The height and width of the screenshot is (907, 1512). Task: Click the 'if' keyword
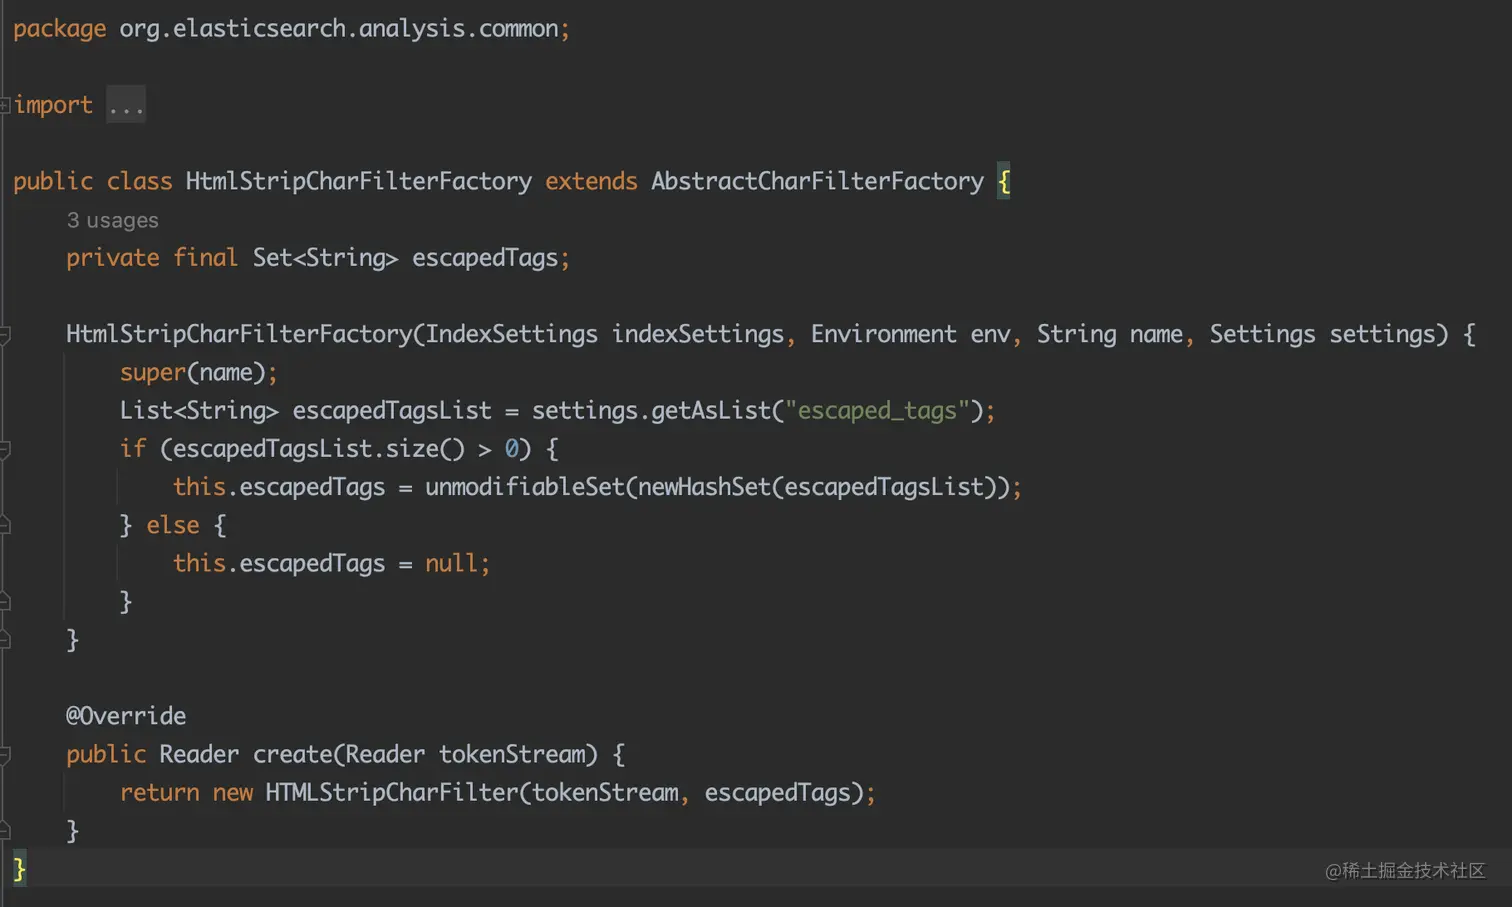click(x=132, y=449)
